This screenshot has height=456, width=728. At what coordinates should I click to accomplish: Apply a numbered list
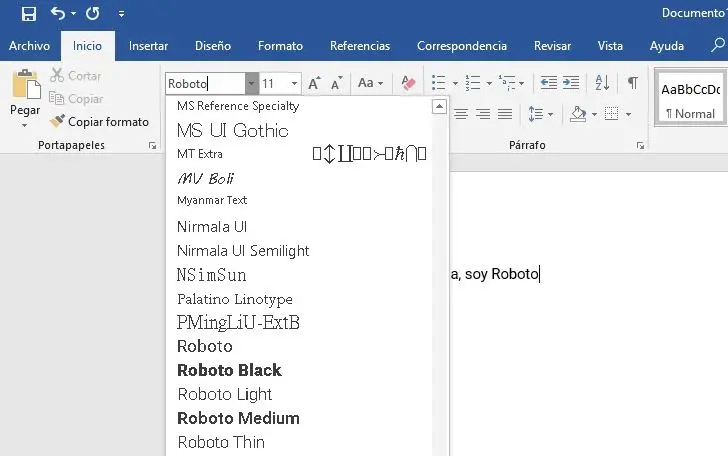473,83
